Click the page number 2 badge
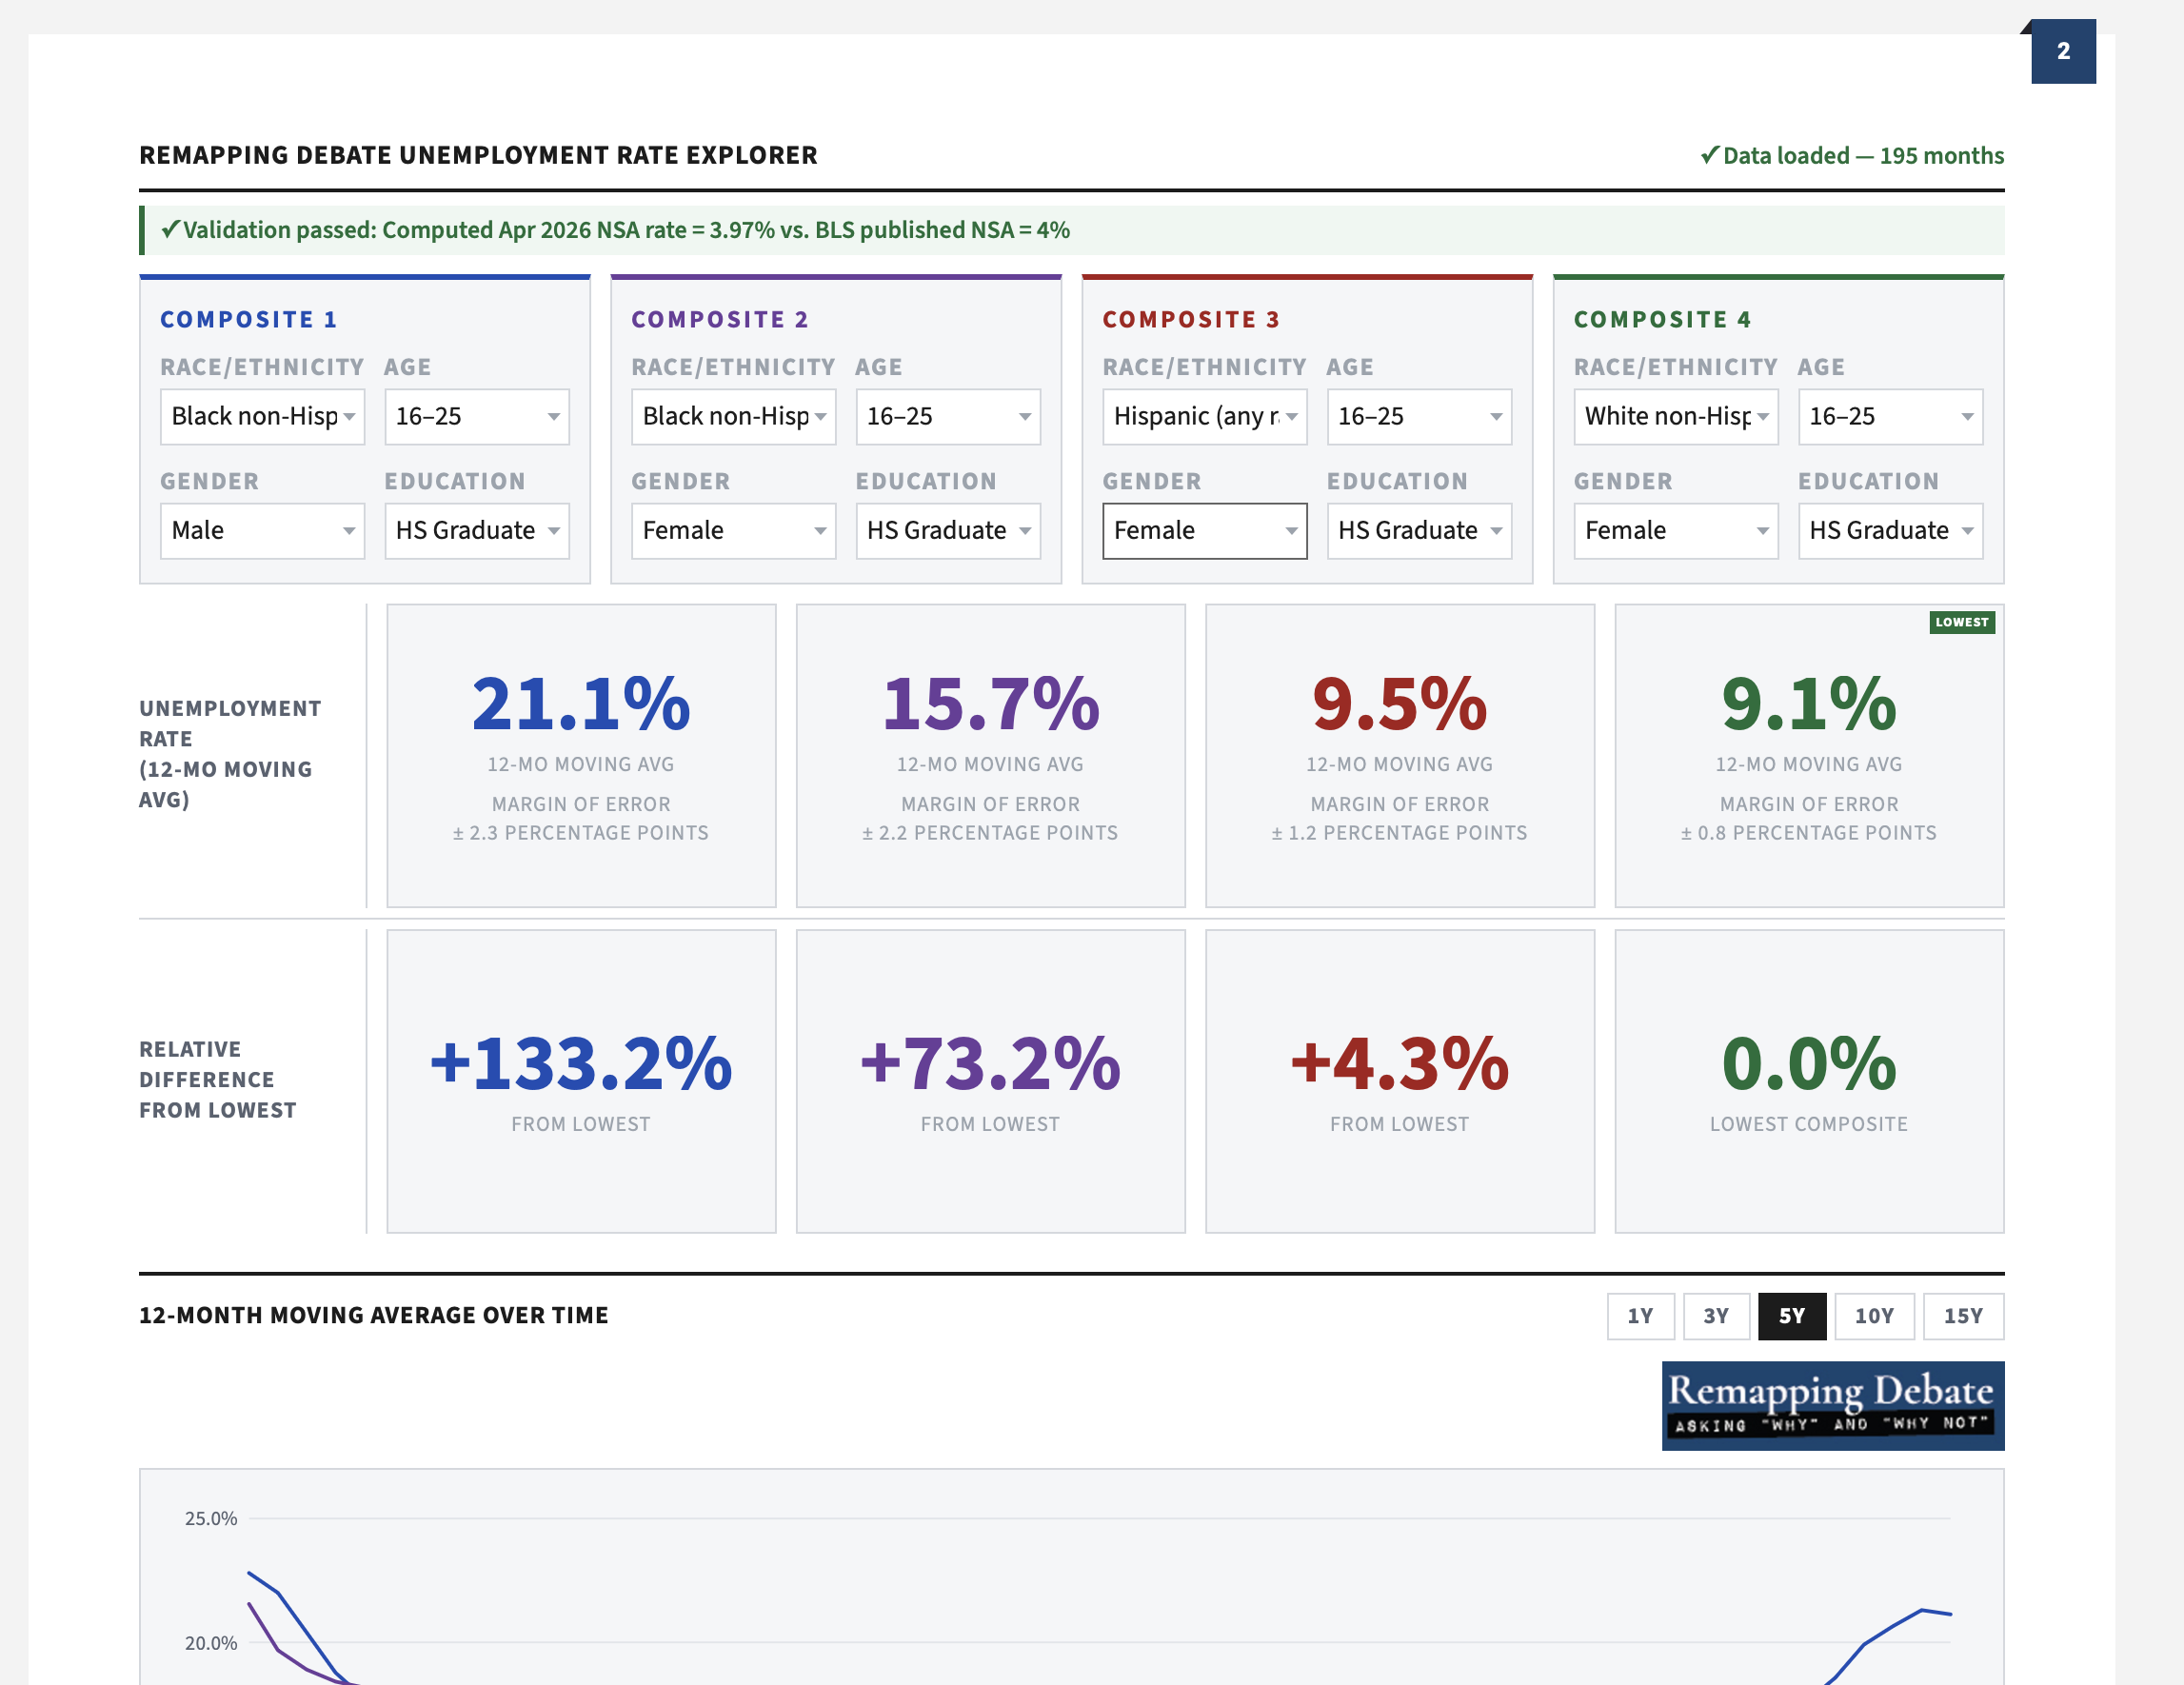The width and height of the screenshot is (2184, 1685). pos(2063,51)
